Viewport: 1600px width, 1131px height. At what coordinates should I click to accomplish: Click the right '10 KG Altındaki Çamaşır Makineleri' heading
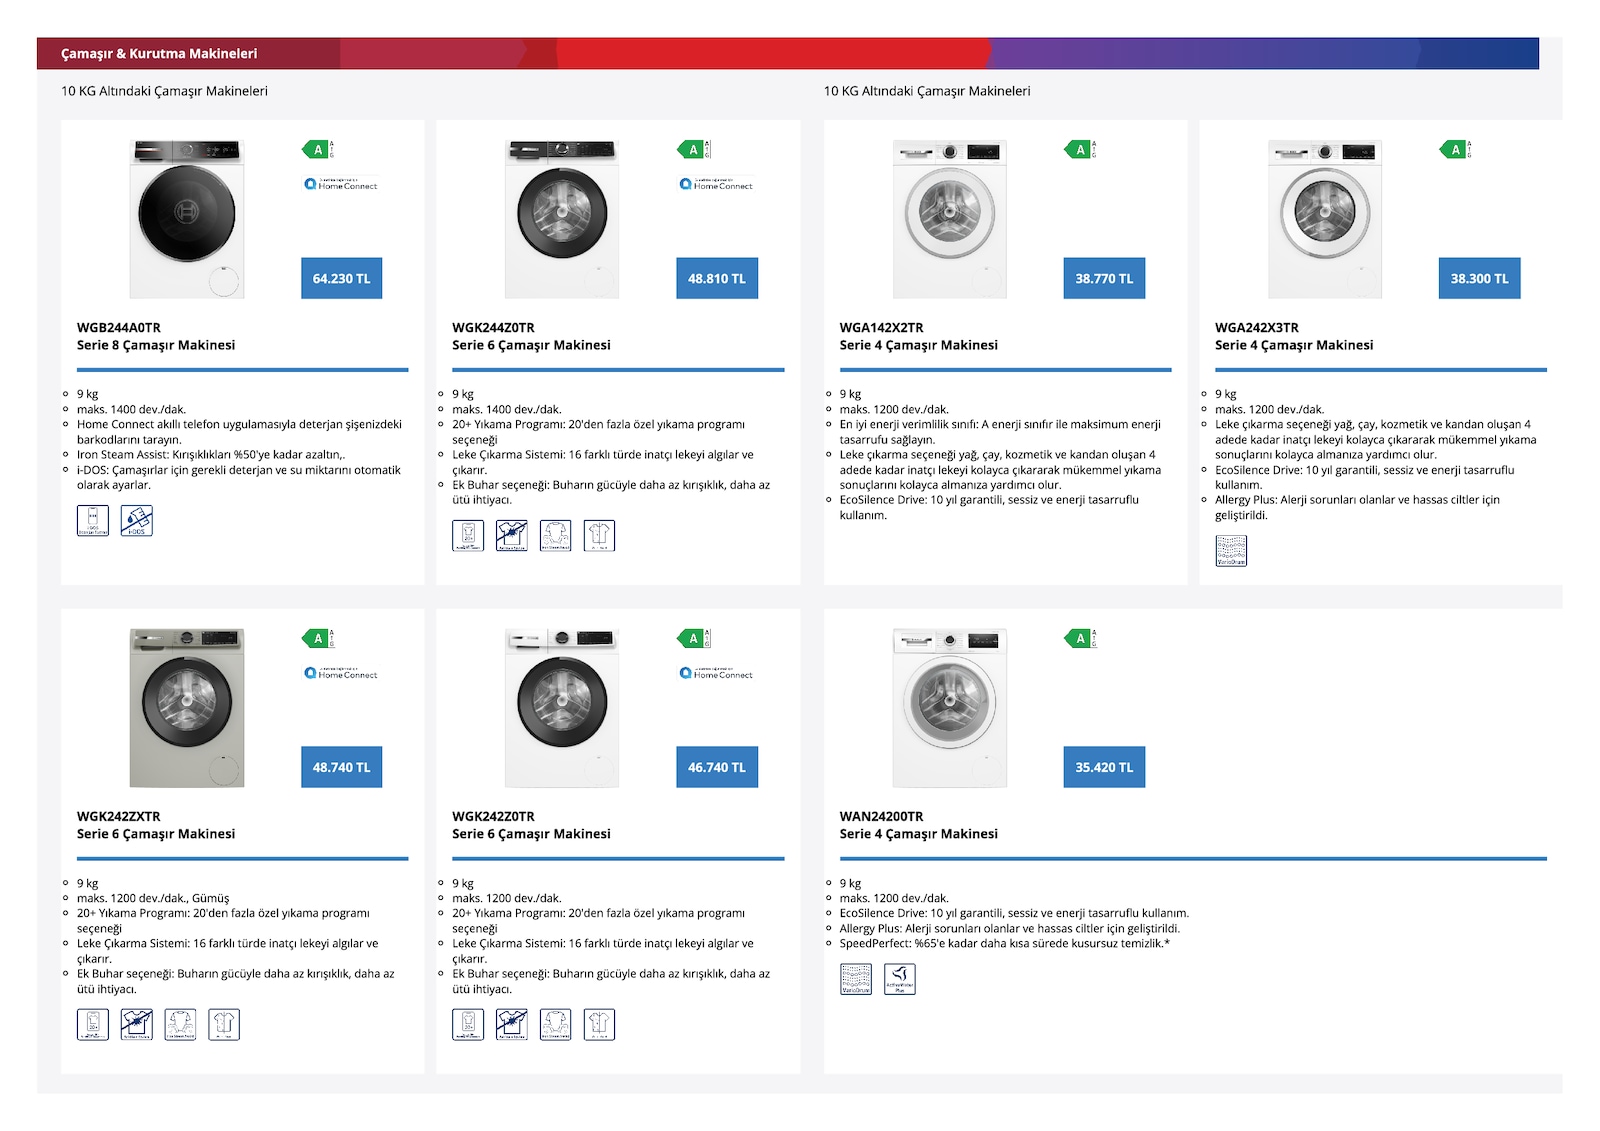tap(927, 91)
